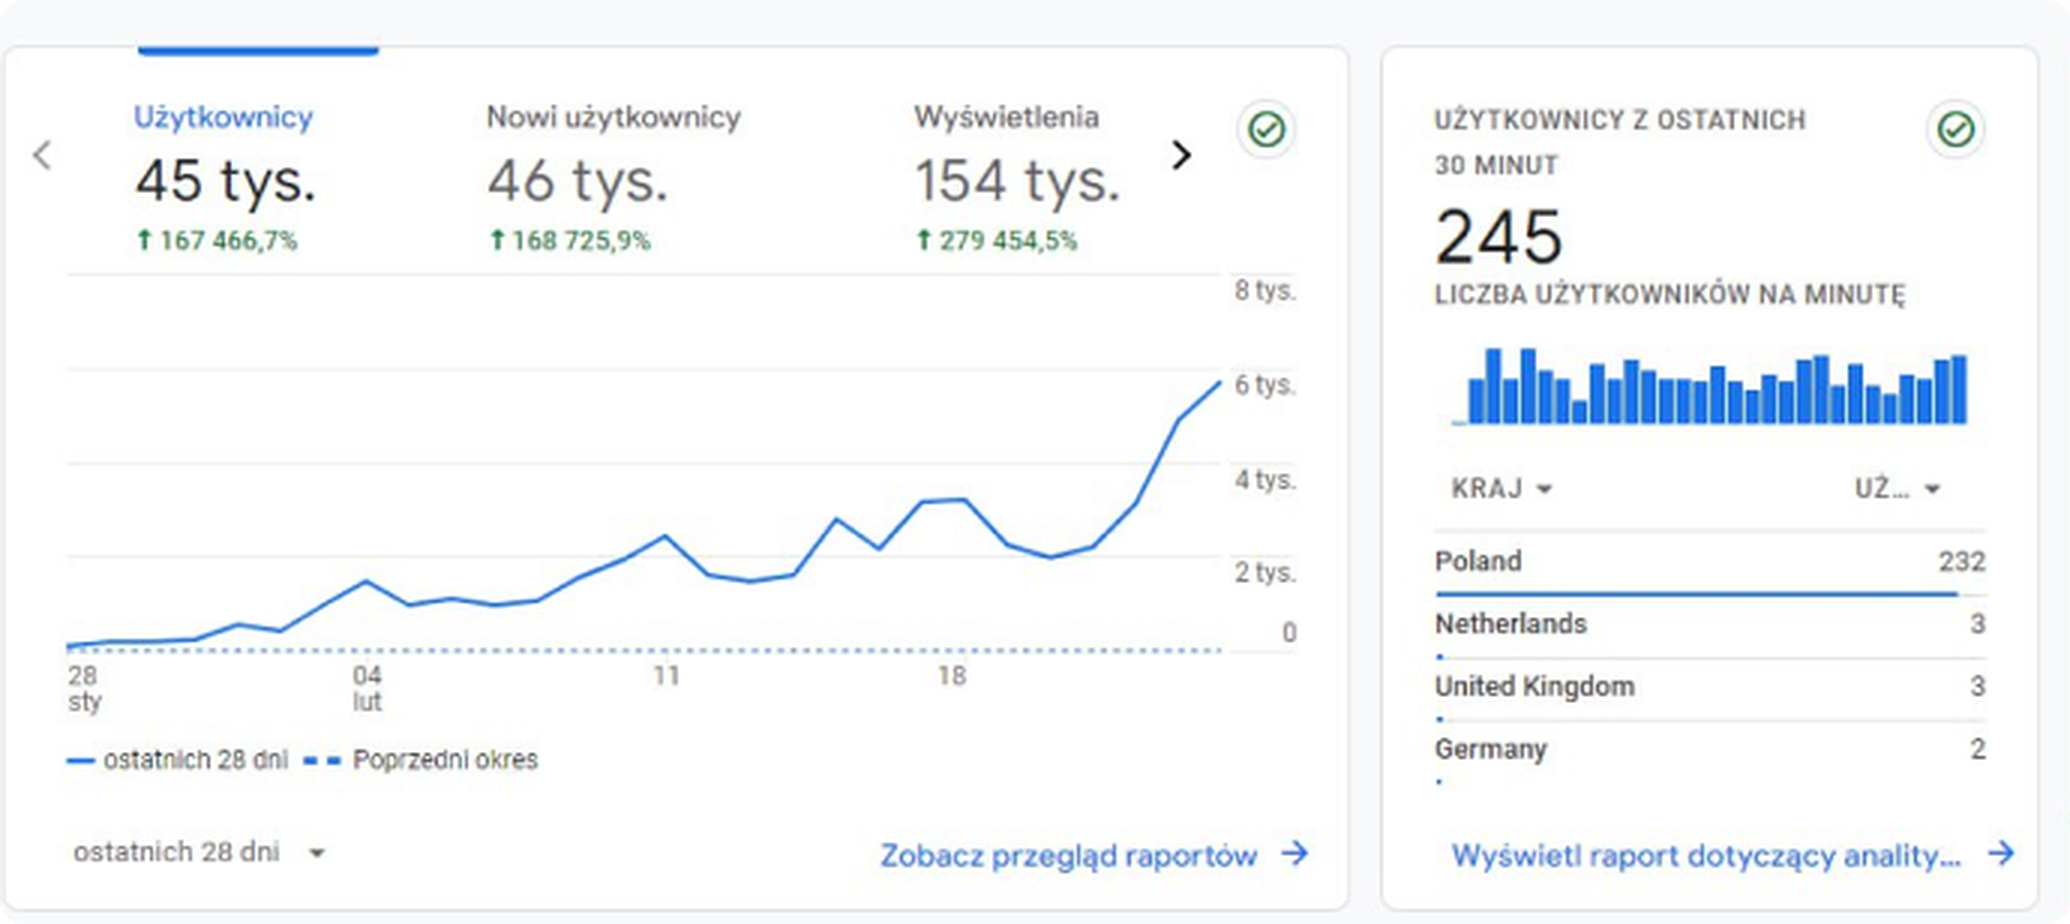Viewport: 2070px width, 924px height.
Task: Click the peak point of the users line chart
Action: coord(1219,383)
